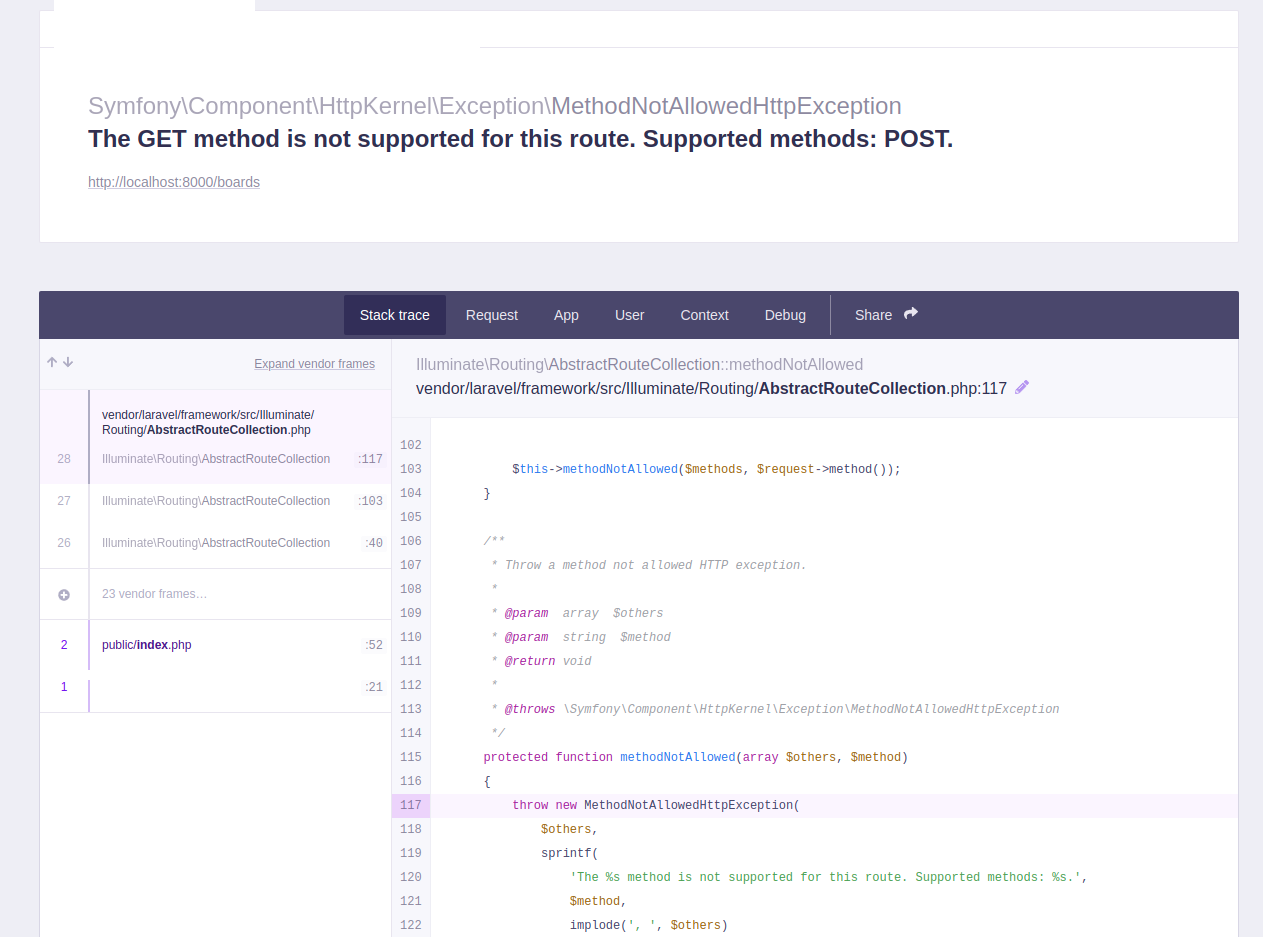Screen dimensions: 1263x937
Task: Click the "implode(', ', $others)" code line
Action: [649, 925]
